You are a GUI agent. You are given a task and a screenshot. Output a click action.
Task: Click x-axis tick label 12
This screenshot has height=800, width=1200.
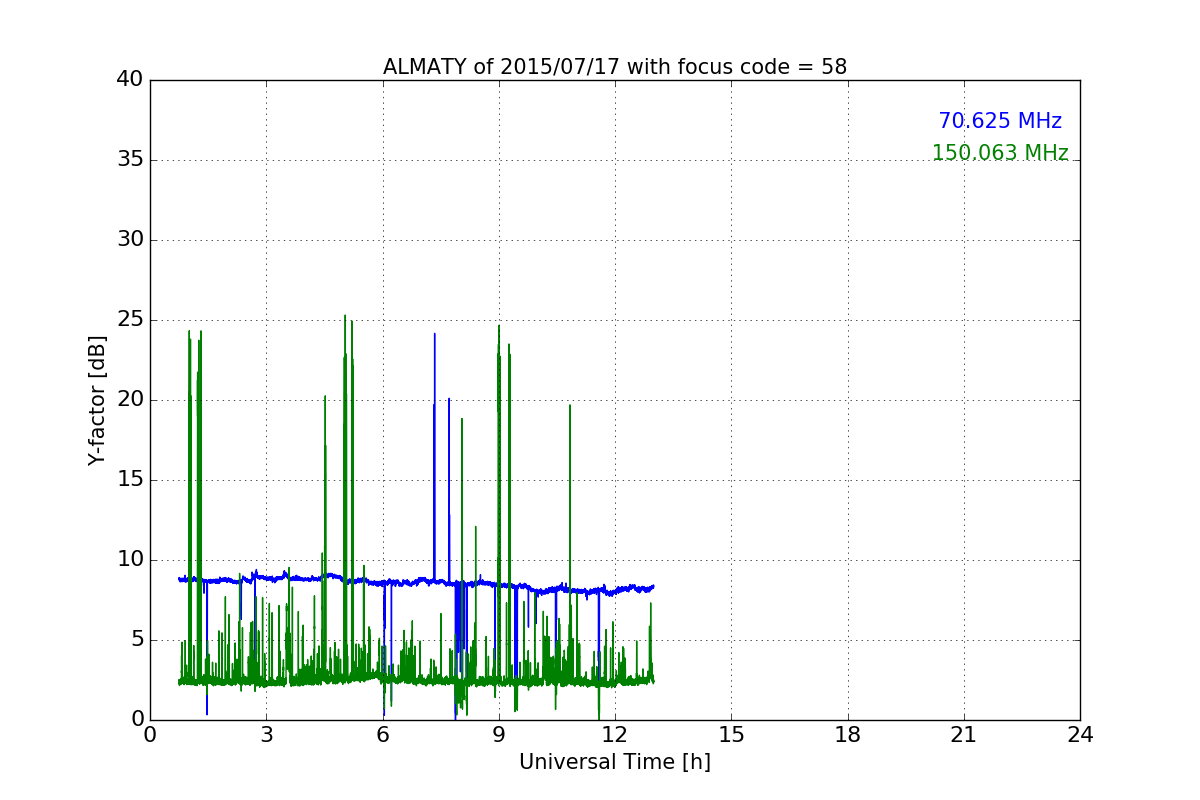615,735
